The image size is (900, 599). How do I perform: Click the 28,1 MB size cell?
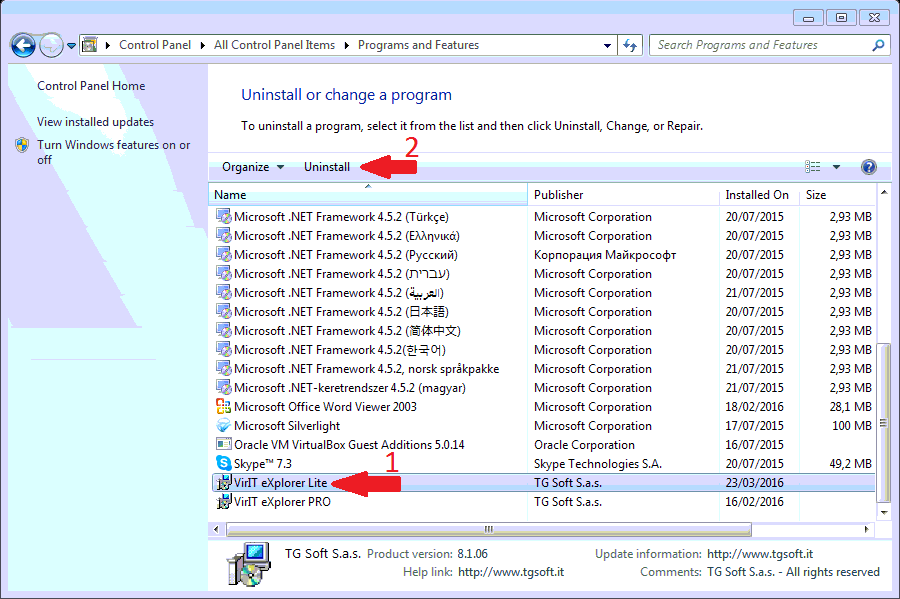pos(851,407)
